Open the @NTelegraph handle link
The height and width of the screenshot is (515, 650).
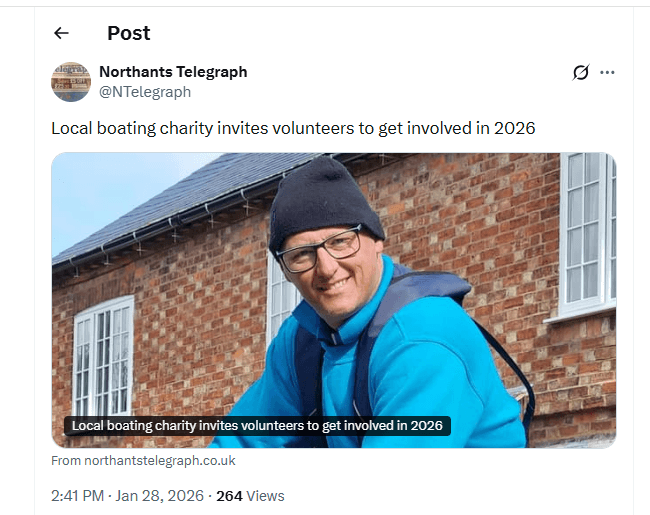tap(145, 92)
